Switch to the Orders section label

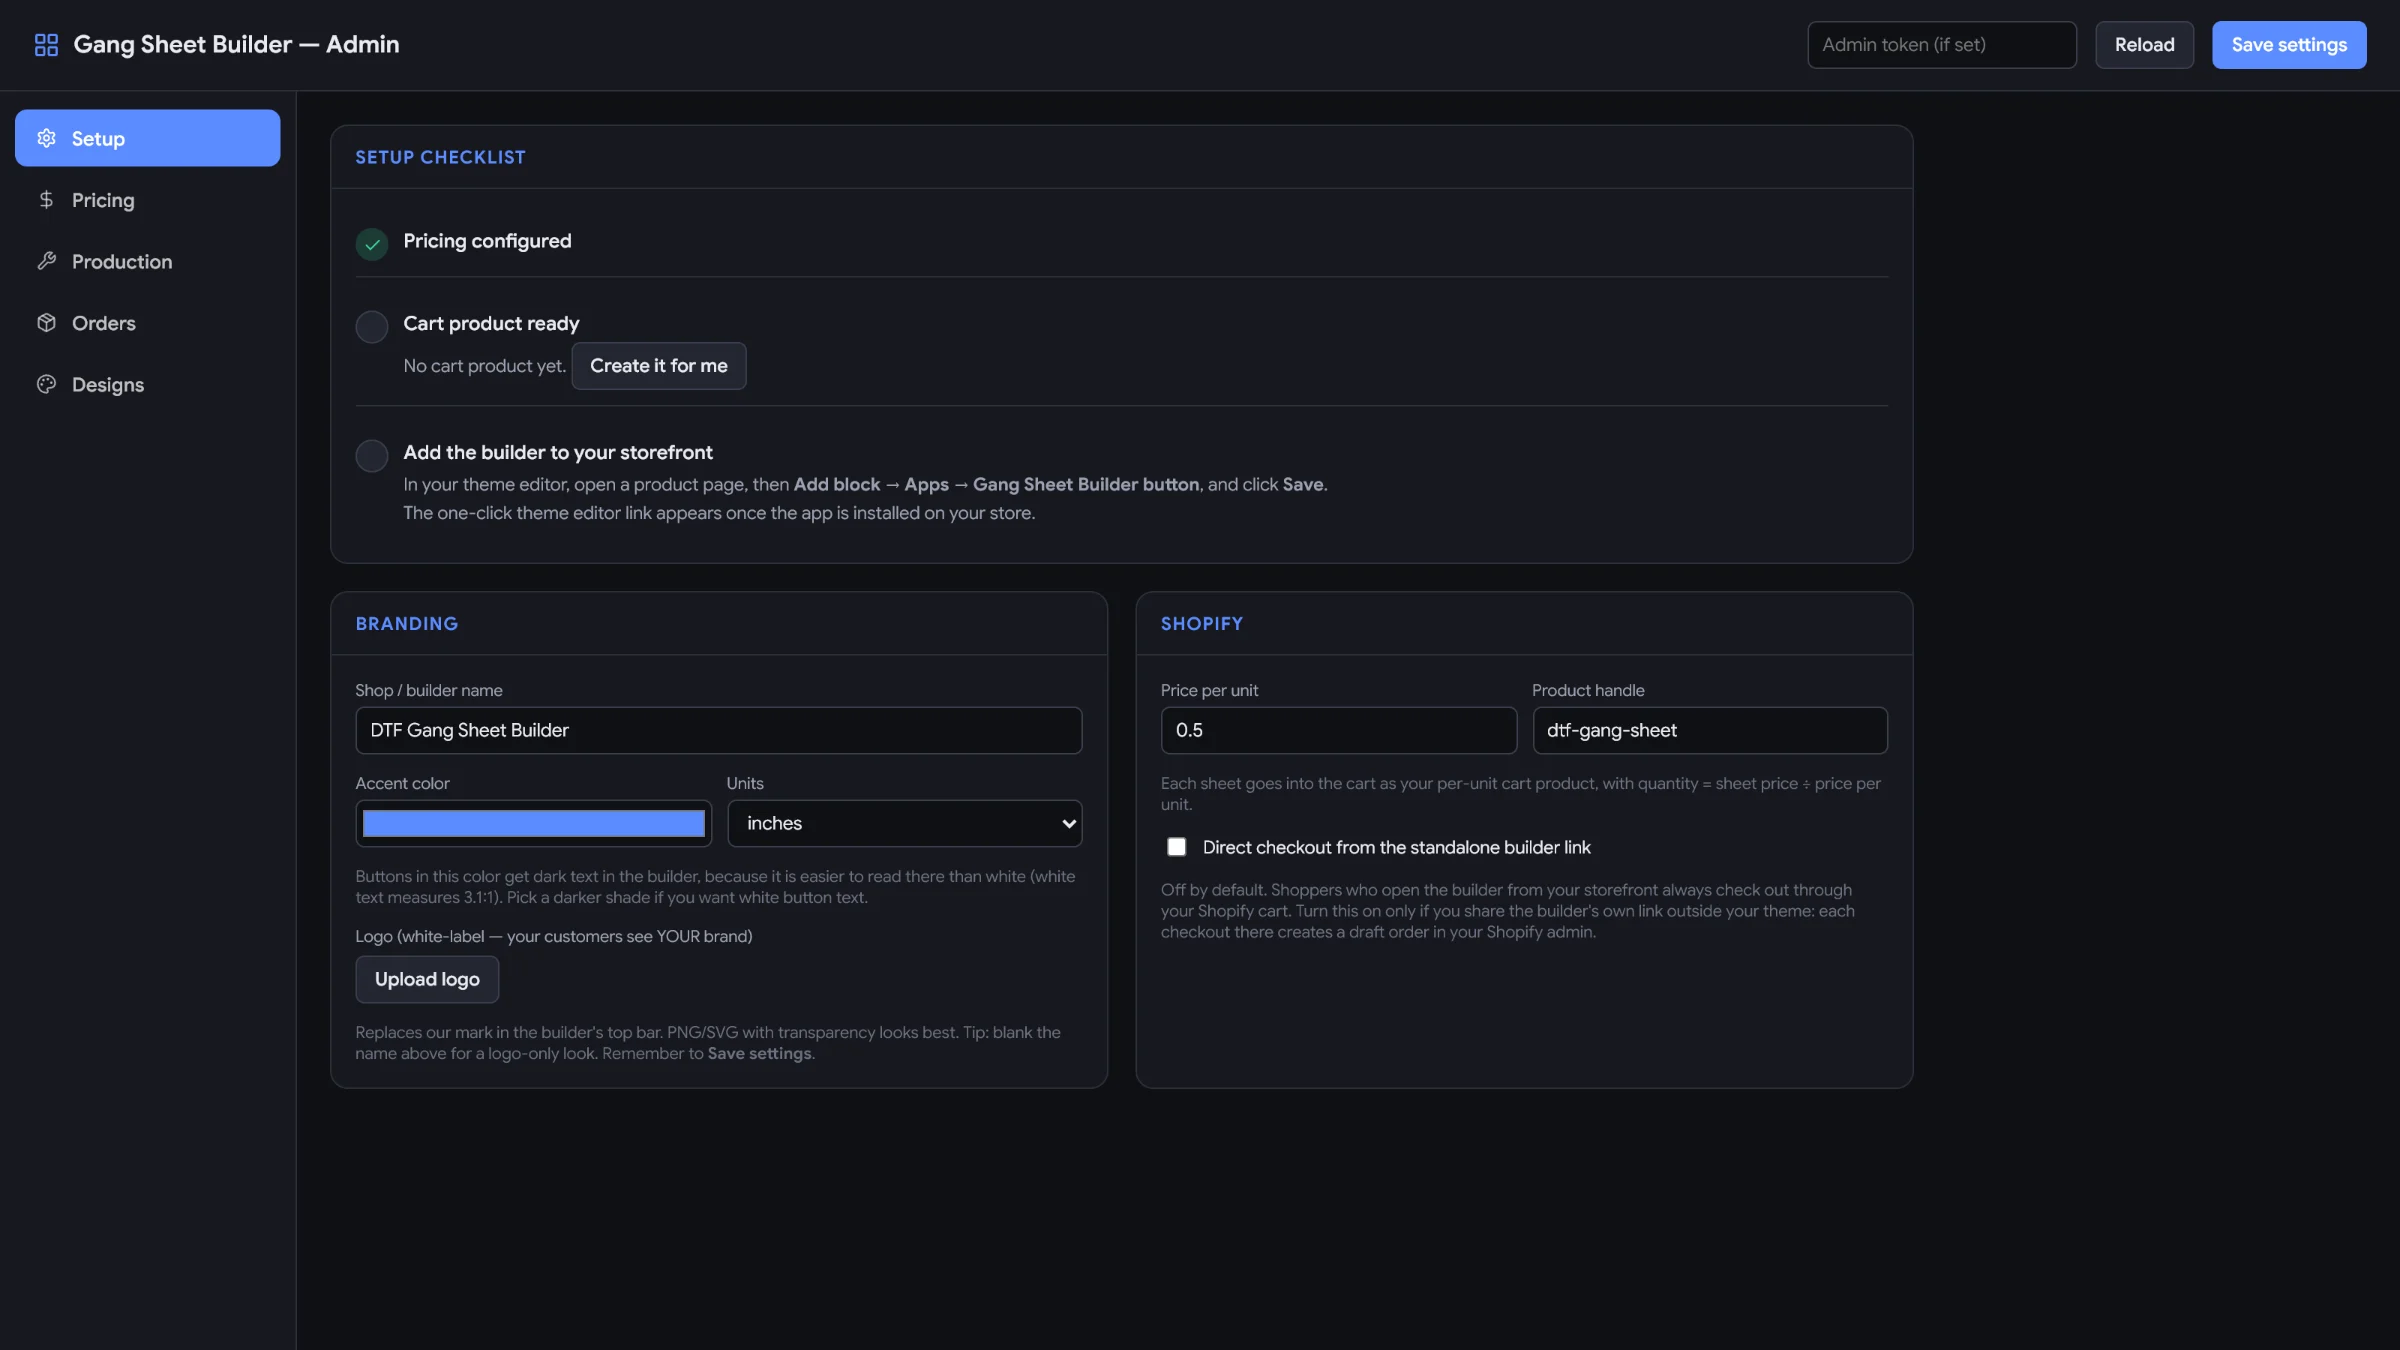[x=104, y=323]
